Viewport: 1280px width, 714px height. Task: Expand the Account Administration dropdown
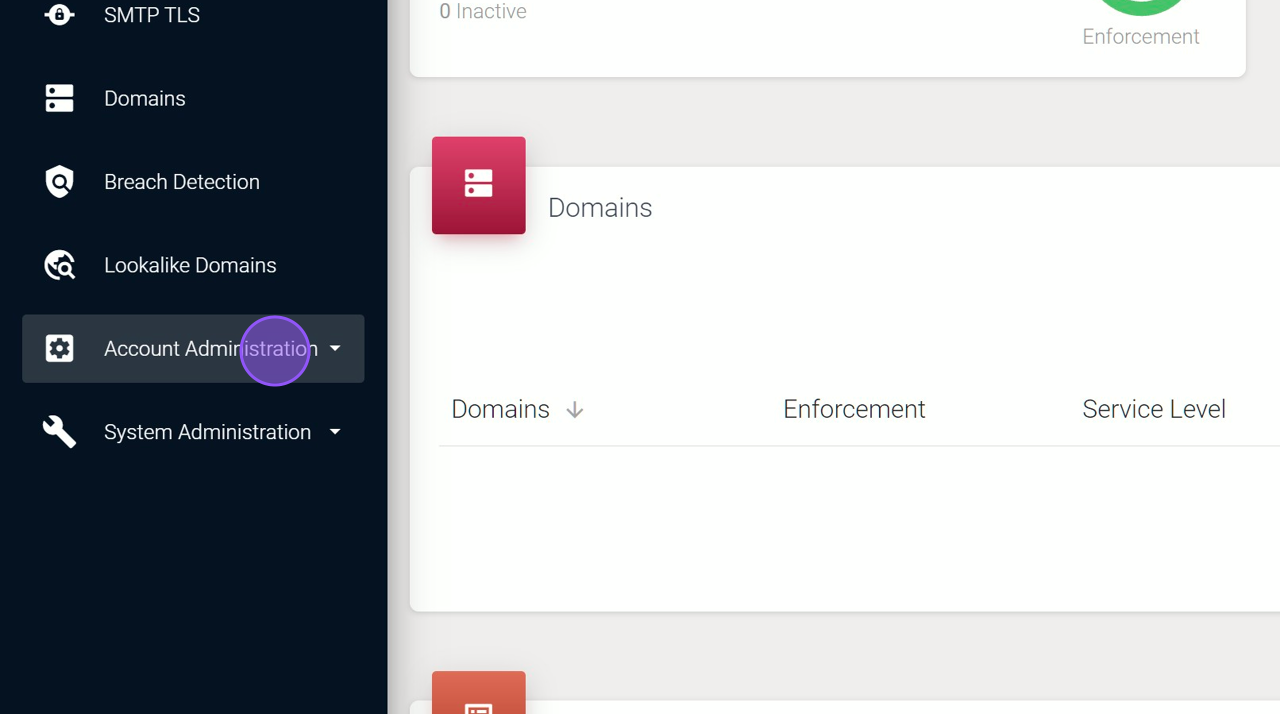tap(335, 348)
